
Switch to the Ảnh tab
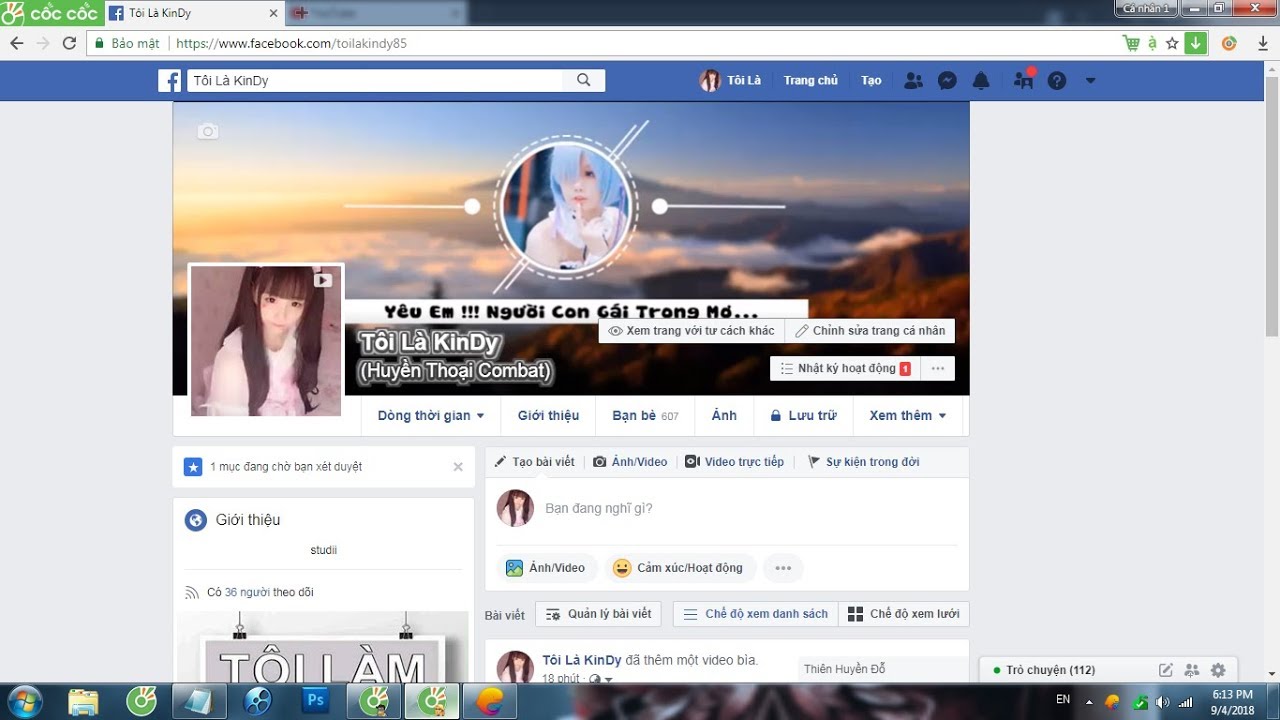point(723,415)
